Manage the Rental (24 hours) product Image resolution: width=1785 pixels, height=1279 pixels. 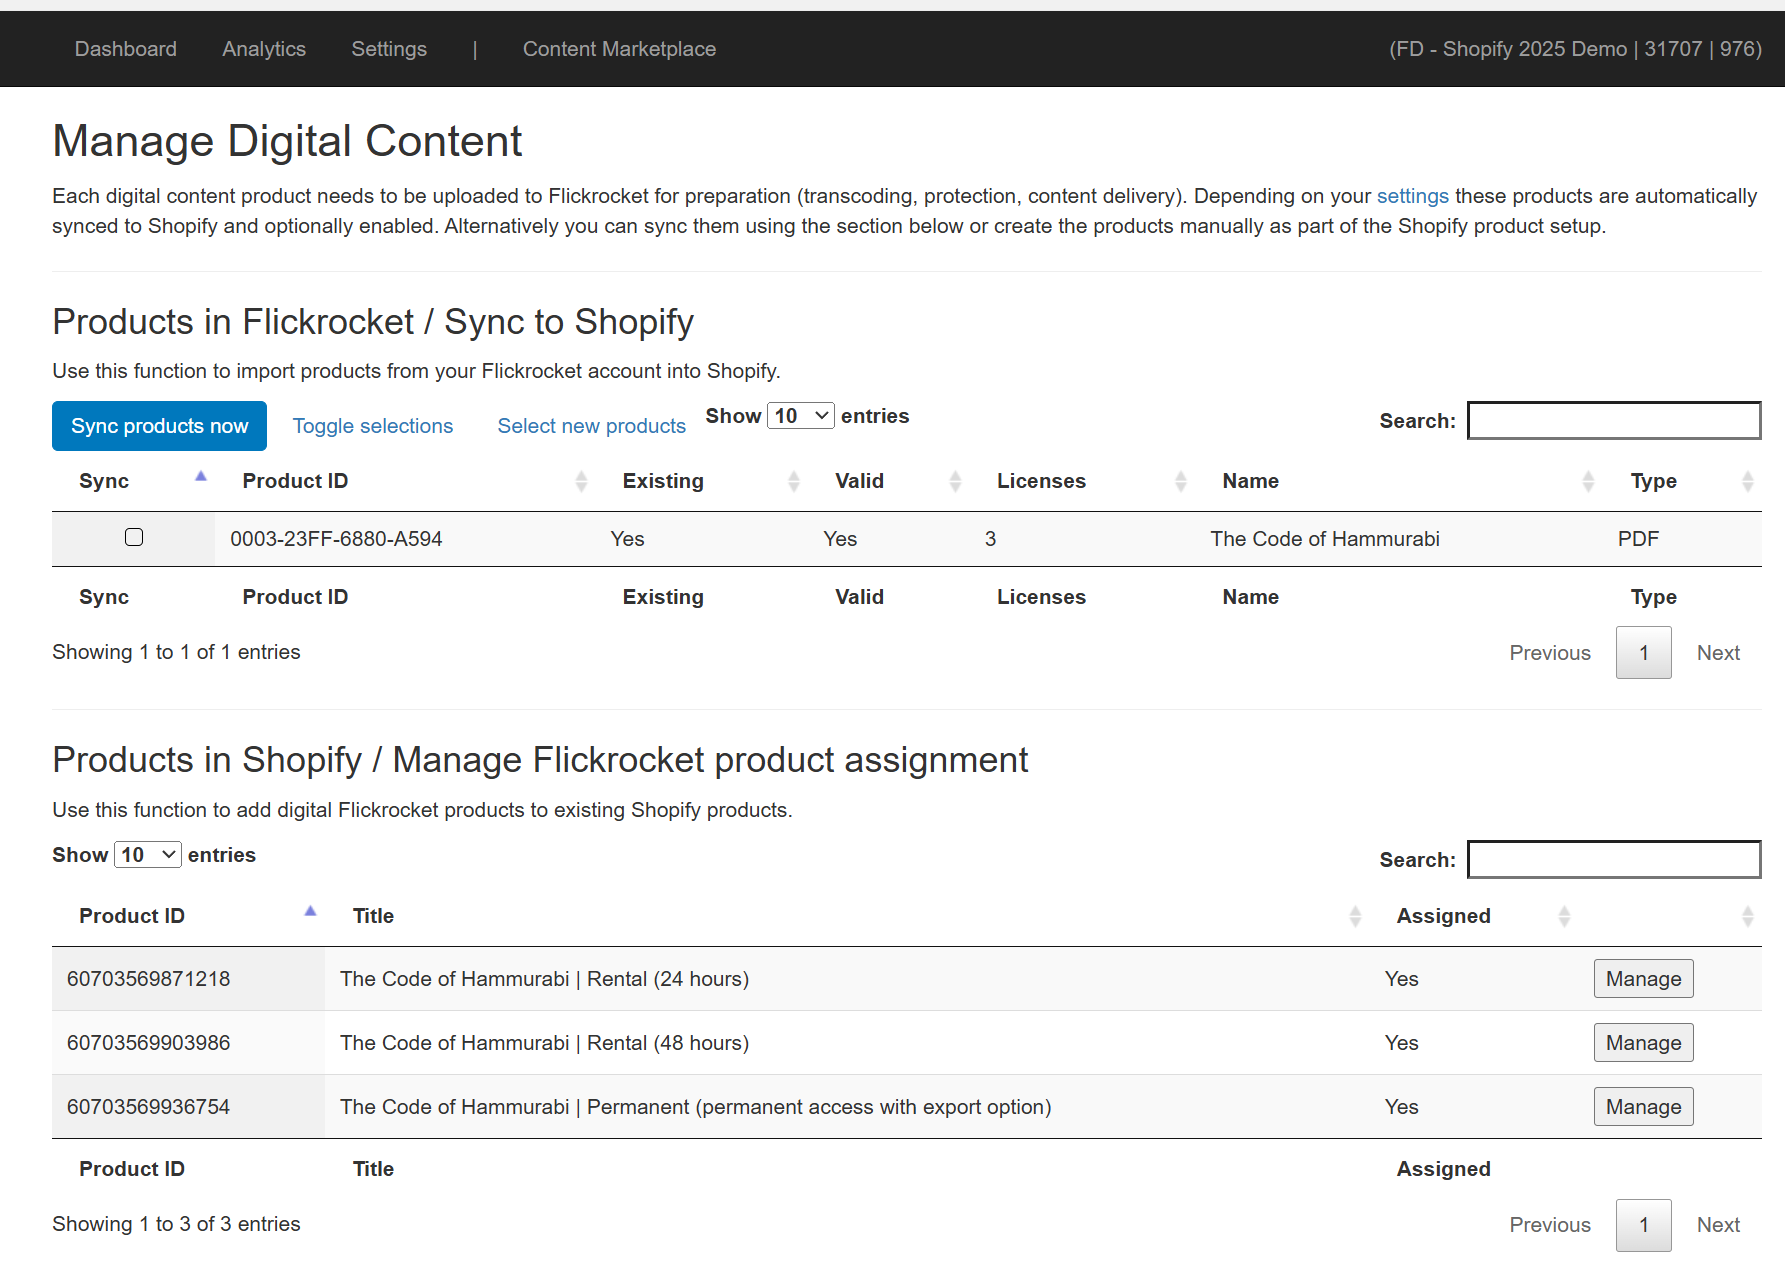coord(1643,979)
